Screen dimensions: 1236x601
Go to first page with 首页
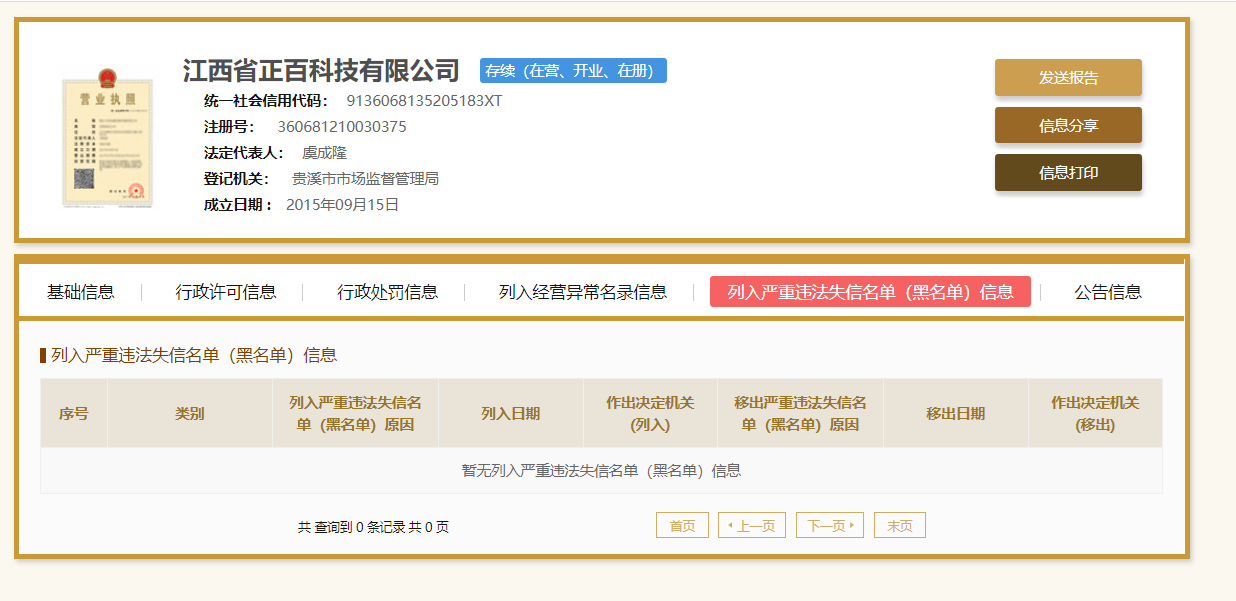(682, 525)
